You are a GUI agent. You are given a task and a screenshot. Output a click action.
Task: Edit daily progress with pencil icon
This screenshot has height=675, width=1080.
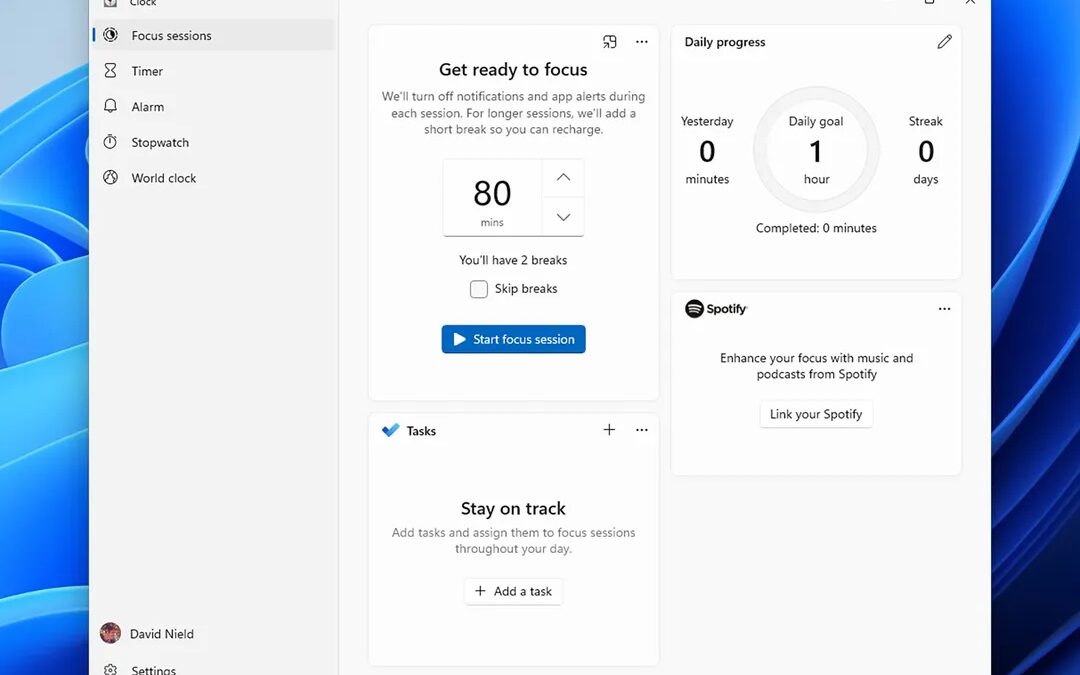(944, 42)
